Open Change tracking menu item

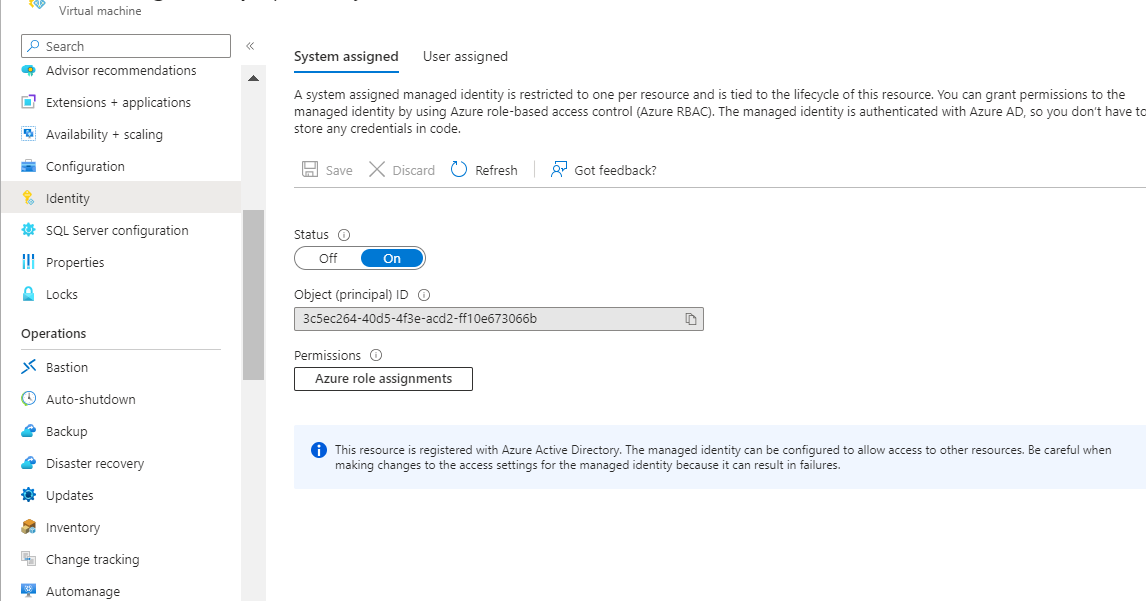[x=121, y=559]
